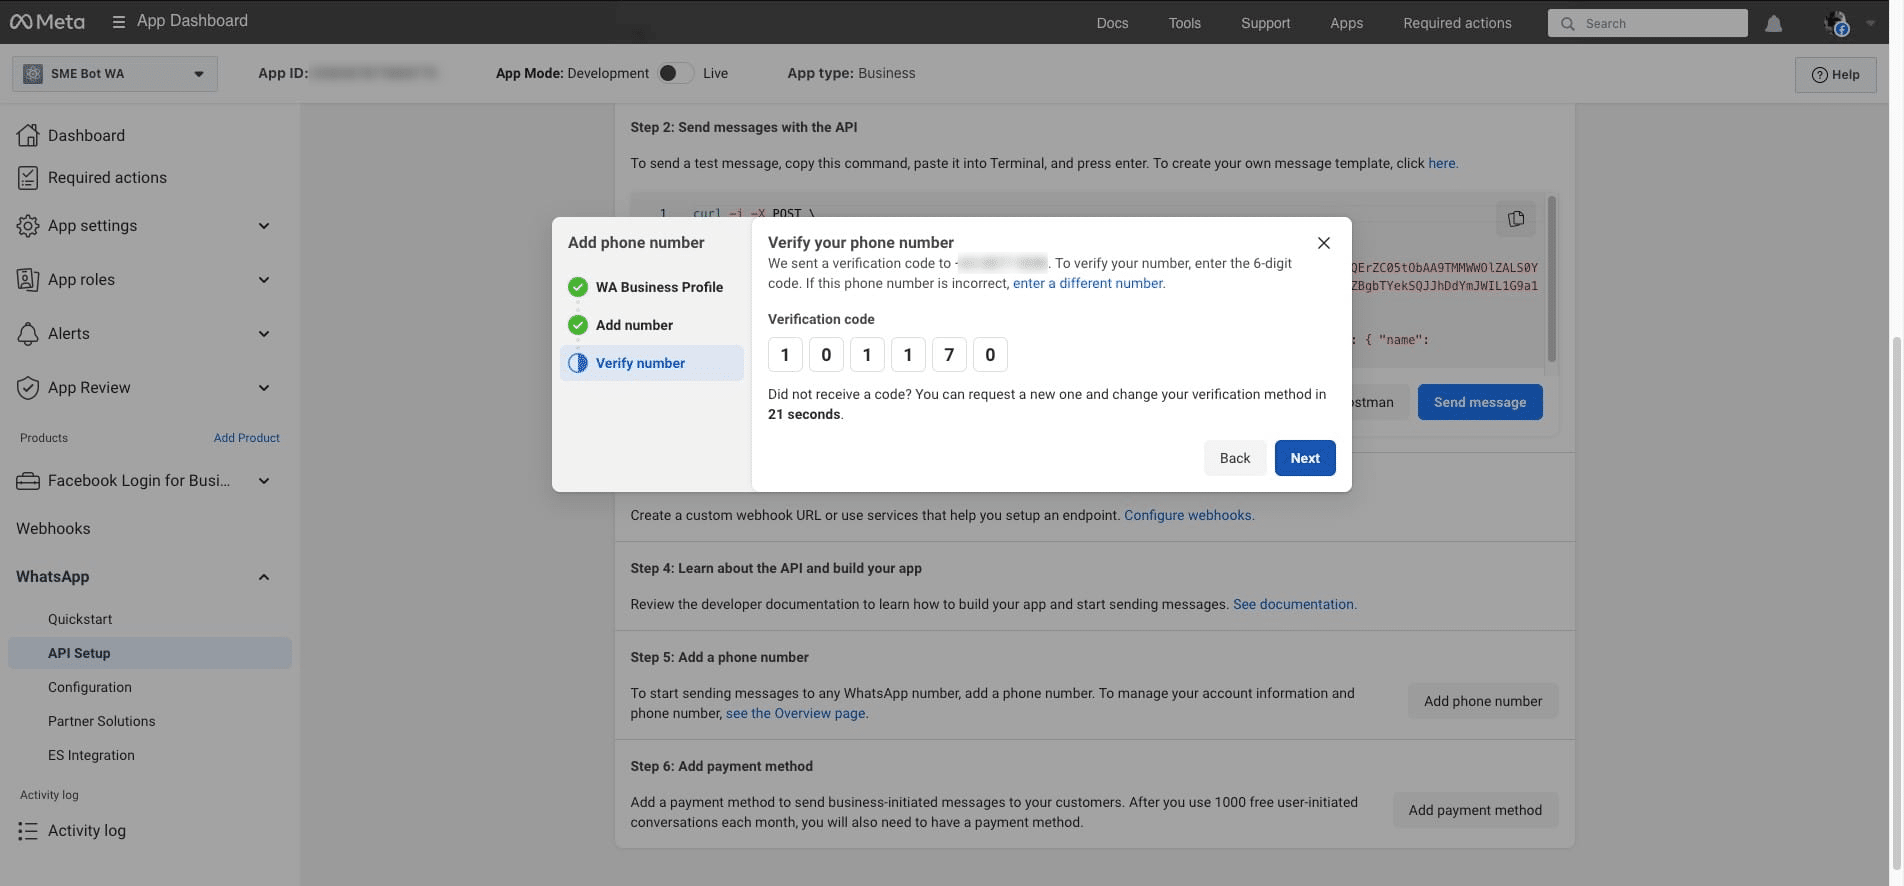Click the page vertical scrollbar
Image resolution: width=1904 pixels, height=886 pixels.
(x=1897, y=605)
